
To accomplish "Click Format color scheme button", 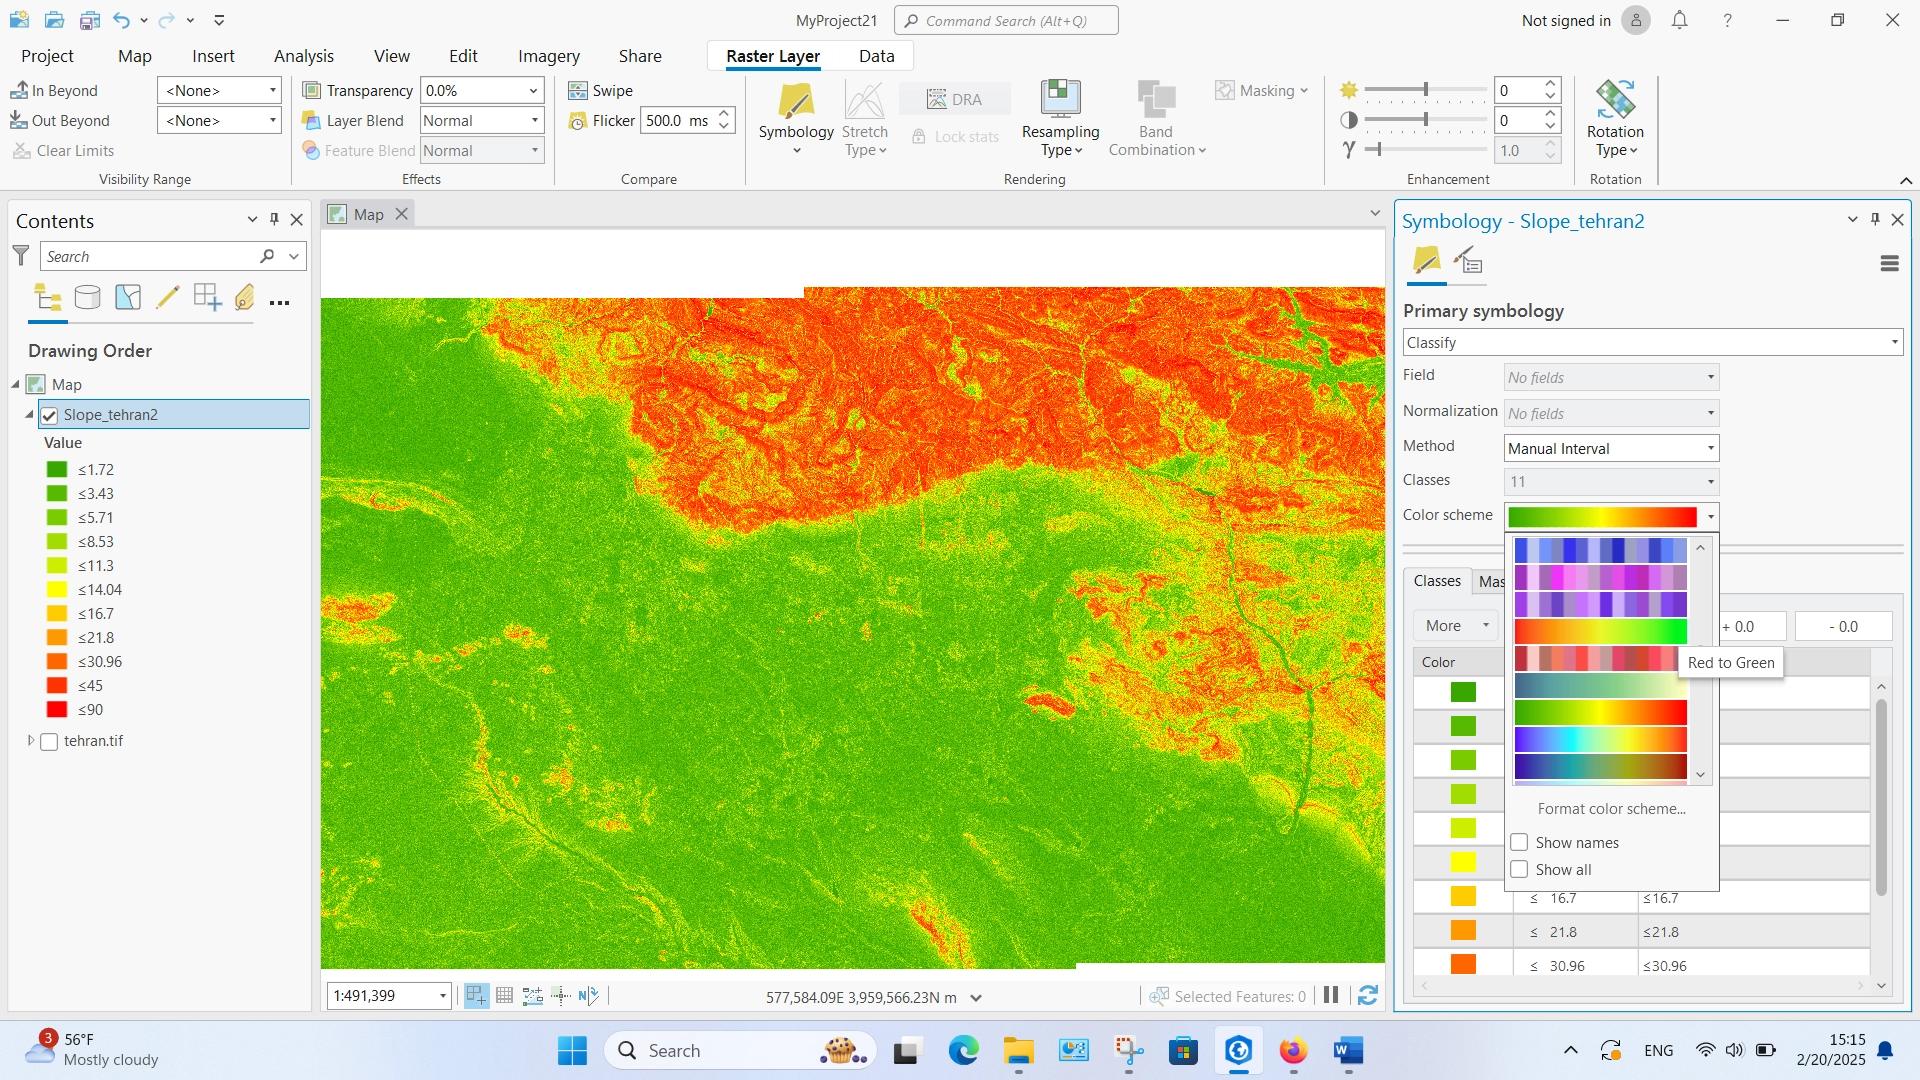I will (x=1610, y=808).
